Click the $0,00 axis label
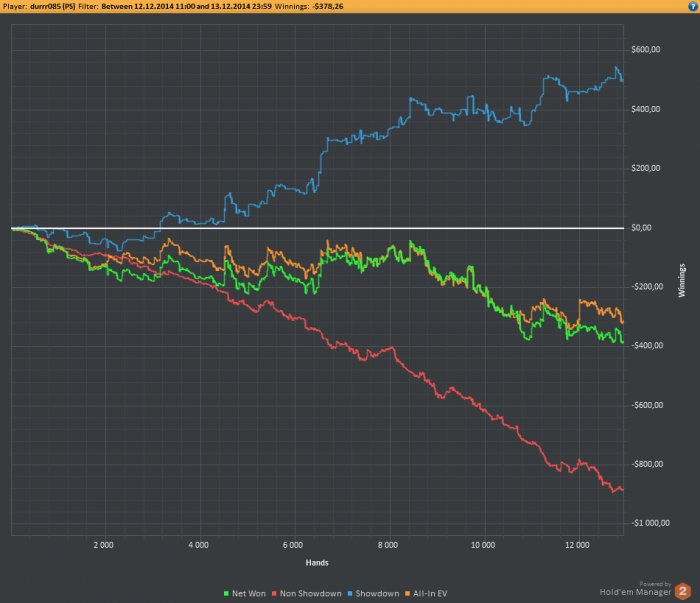This screenshot has width=700, height=603. click(641, 228)
